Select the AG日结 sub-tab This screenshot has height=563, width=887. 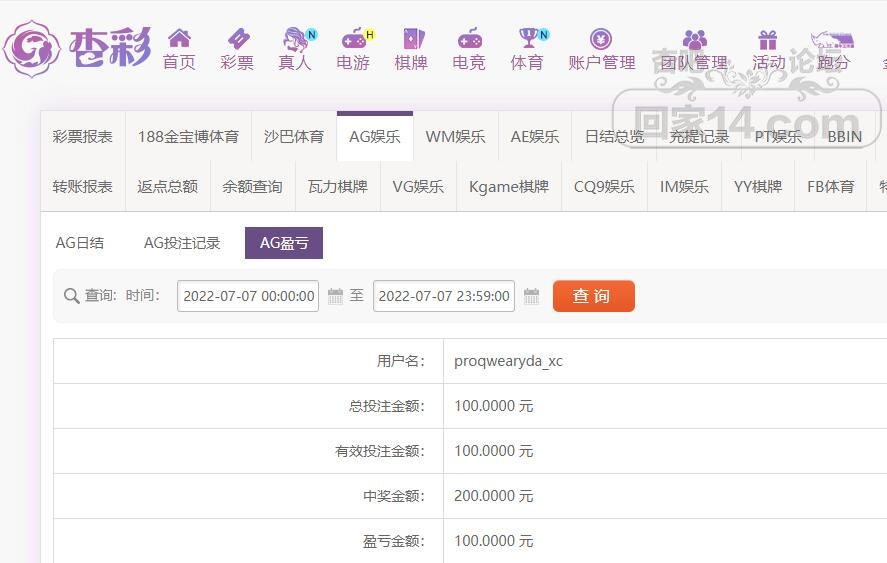tap(80, 243)
